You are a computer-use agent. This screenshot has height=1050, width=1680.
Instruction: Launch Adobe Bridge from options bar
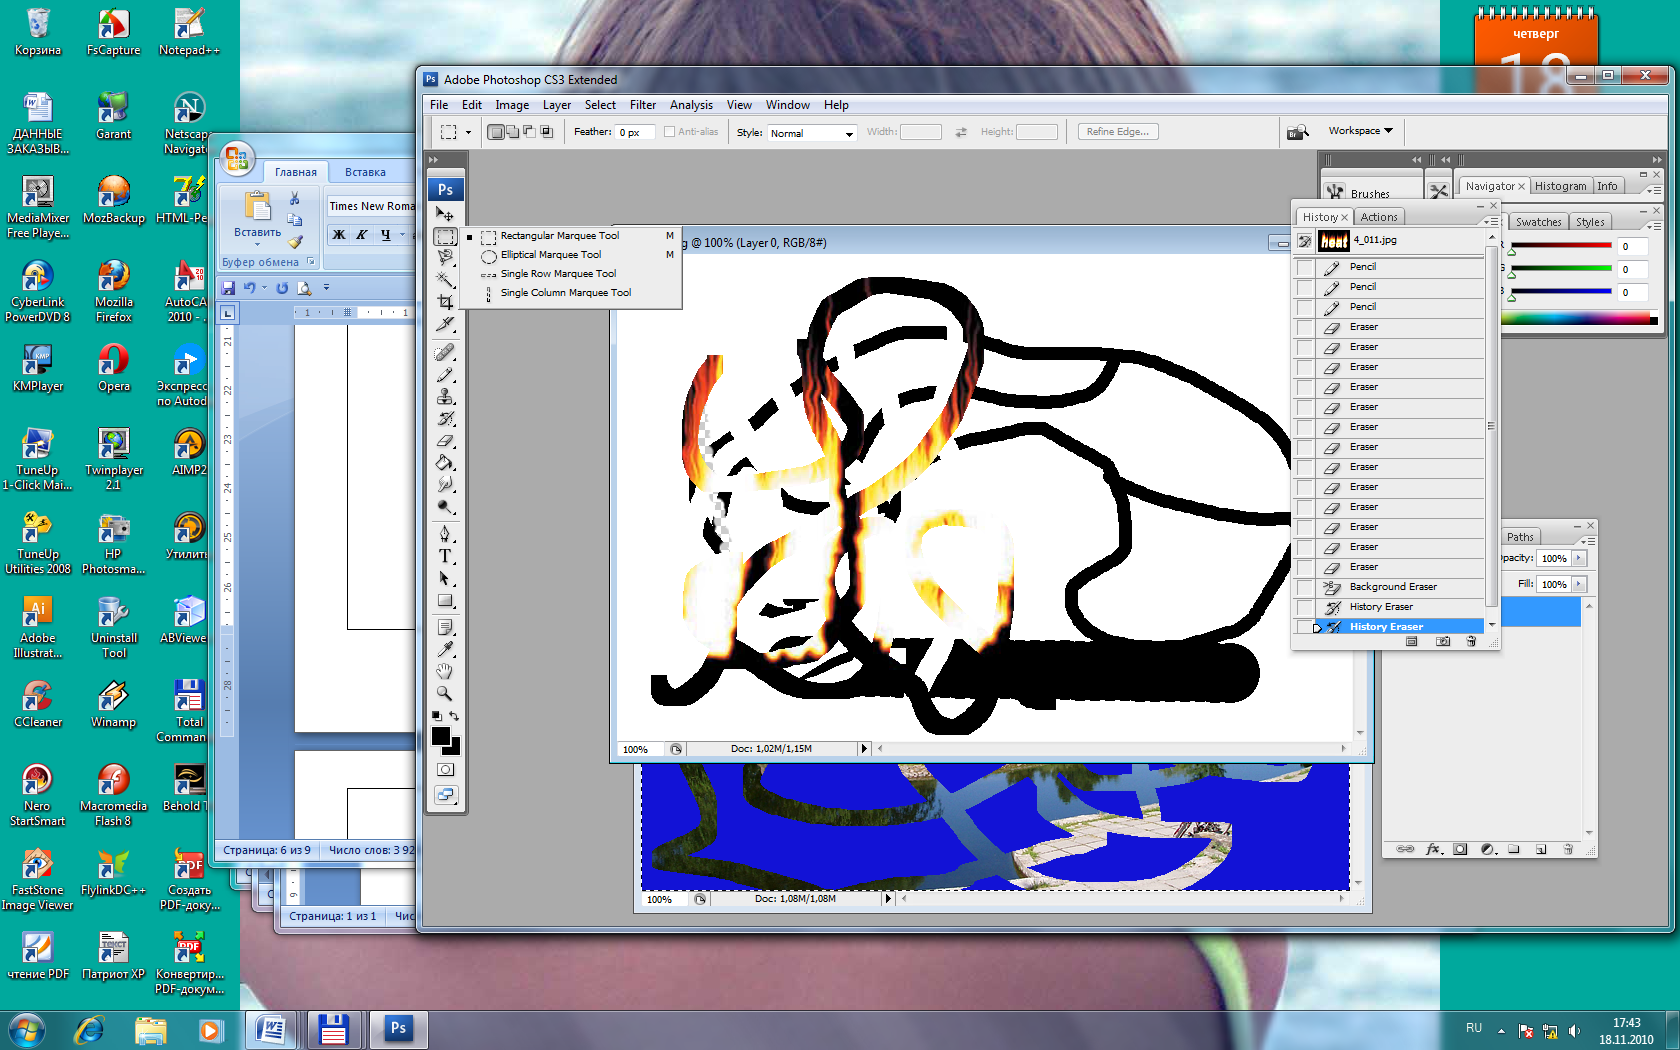[x=1297, y=132]
